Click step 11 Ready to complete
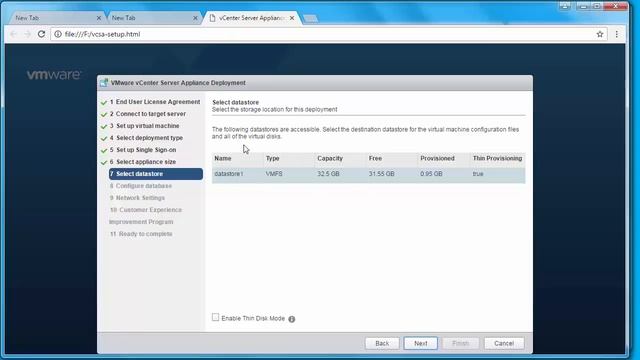 pos(141,234)
